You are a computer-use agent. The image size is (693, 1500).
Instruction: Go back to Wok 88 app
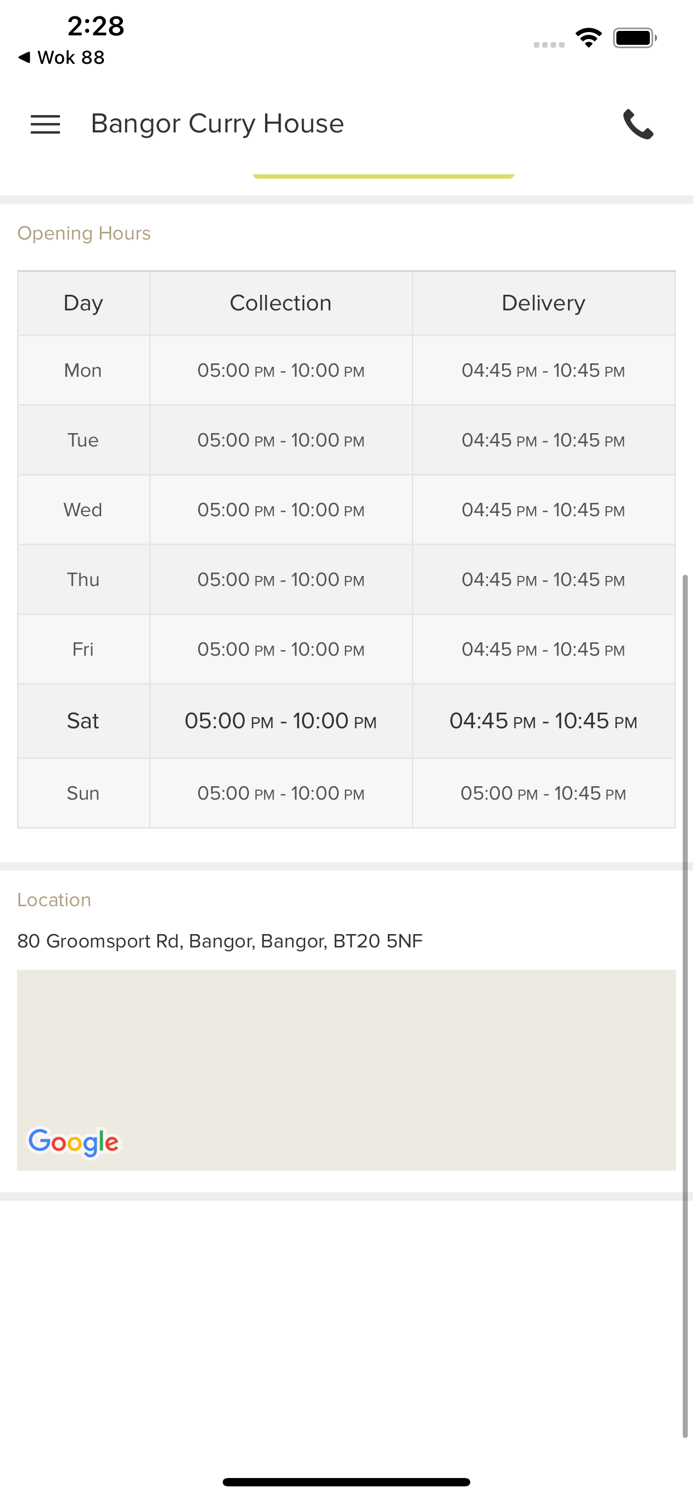tap(62, 58)
